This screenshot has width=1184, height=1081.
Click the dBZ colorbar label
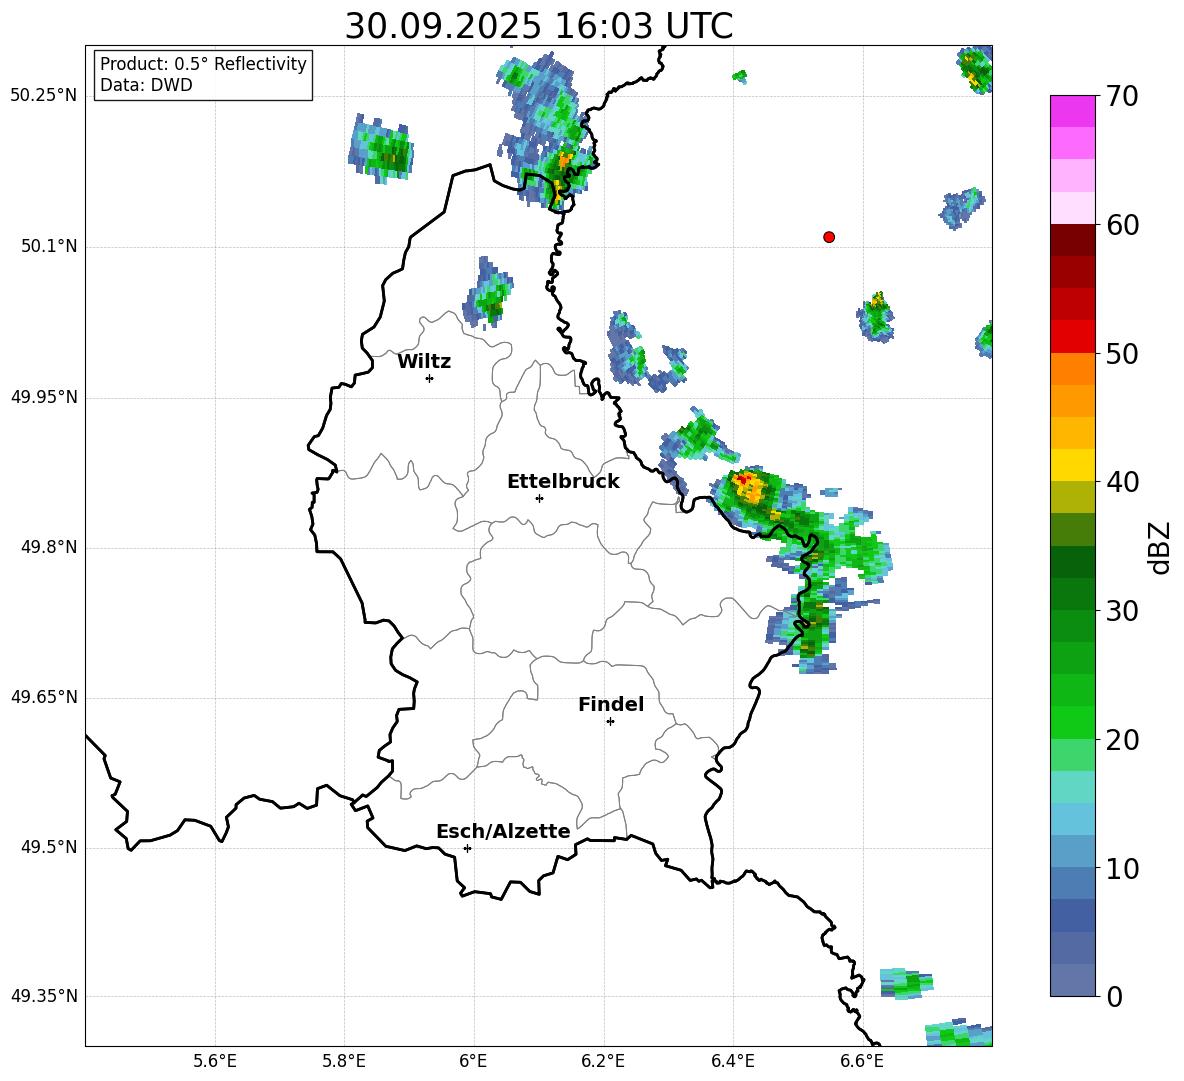click(1158, 547)
